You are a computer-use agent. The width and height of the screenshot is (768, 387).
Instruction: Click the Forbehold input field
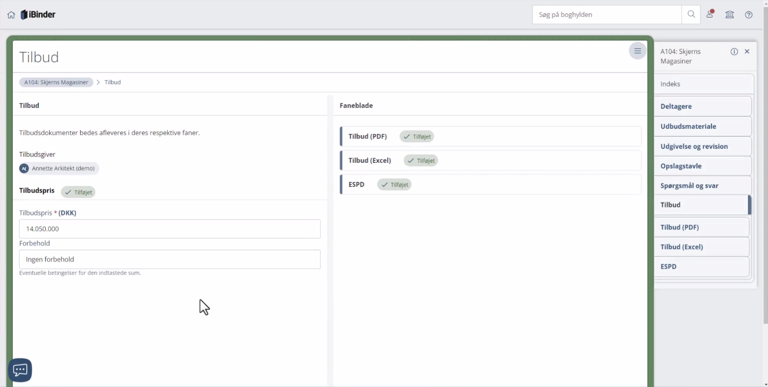(170, 259)
